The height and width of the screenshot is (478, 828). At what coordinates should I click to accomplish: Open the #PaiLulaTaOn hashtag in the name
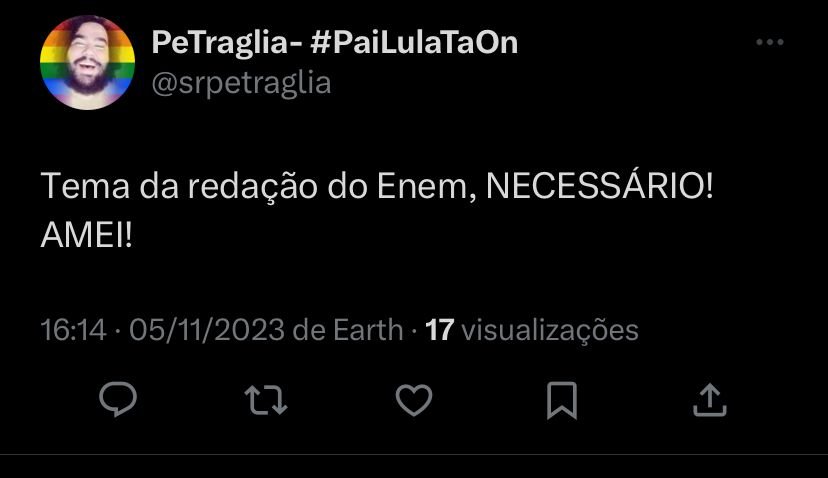click(x=414, y=42)
